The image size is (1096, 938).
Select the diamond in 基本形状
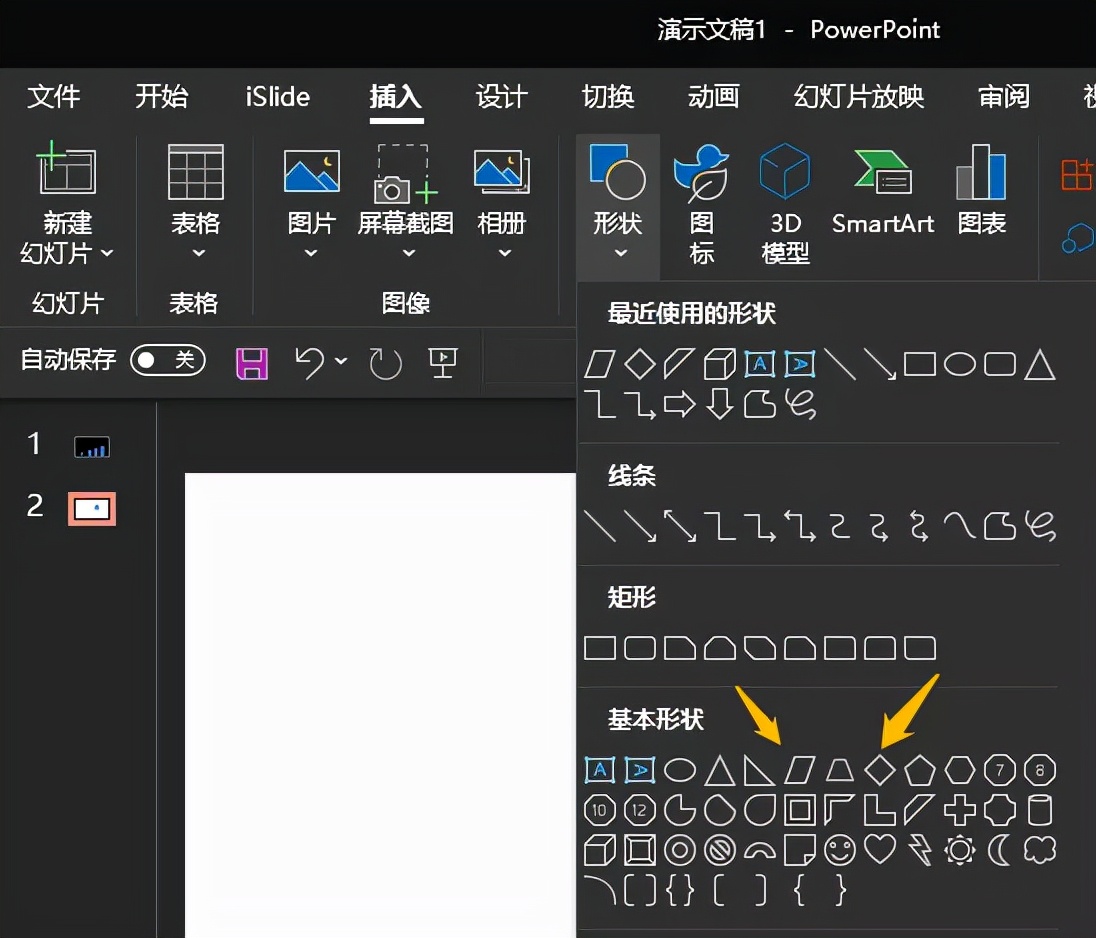click(880, 770)
